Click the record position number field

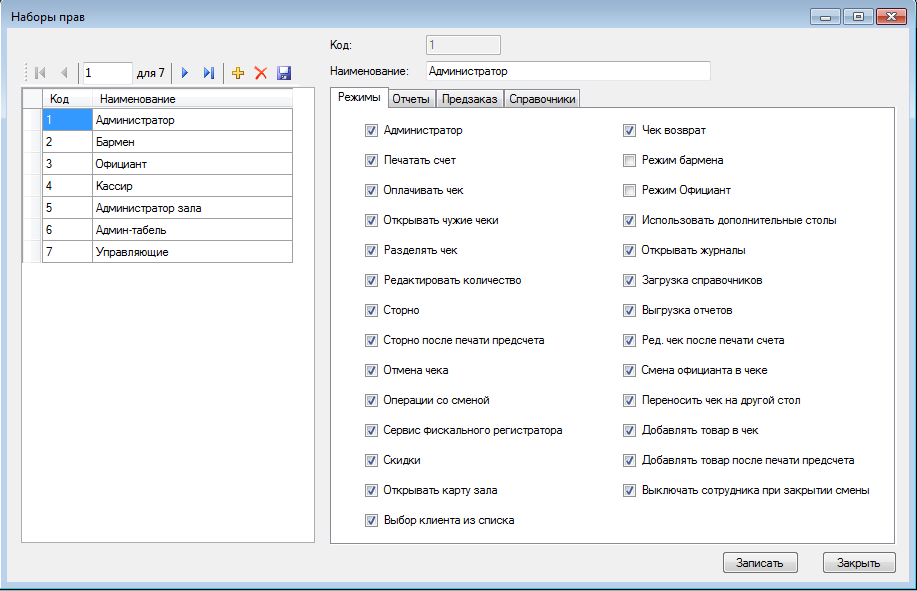point(107,73)
